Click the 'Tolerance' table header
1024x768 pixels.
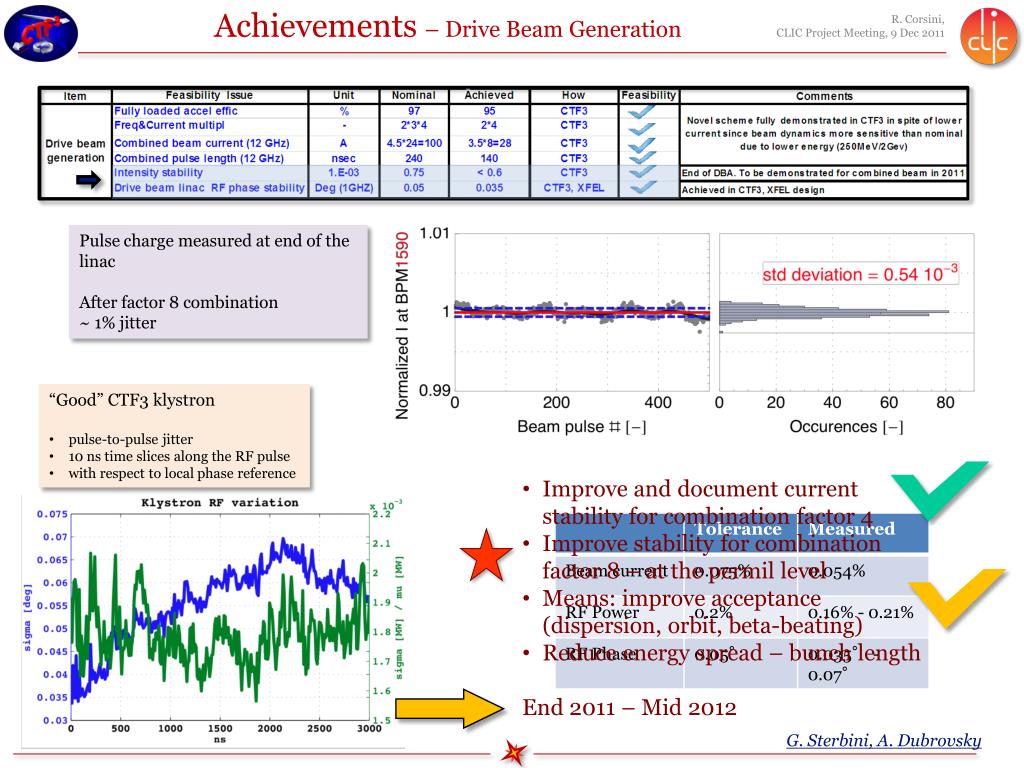(738, 528)
